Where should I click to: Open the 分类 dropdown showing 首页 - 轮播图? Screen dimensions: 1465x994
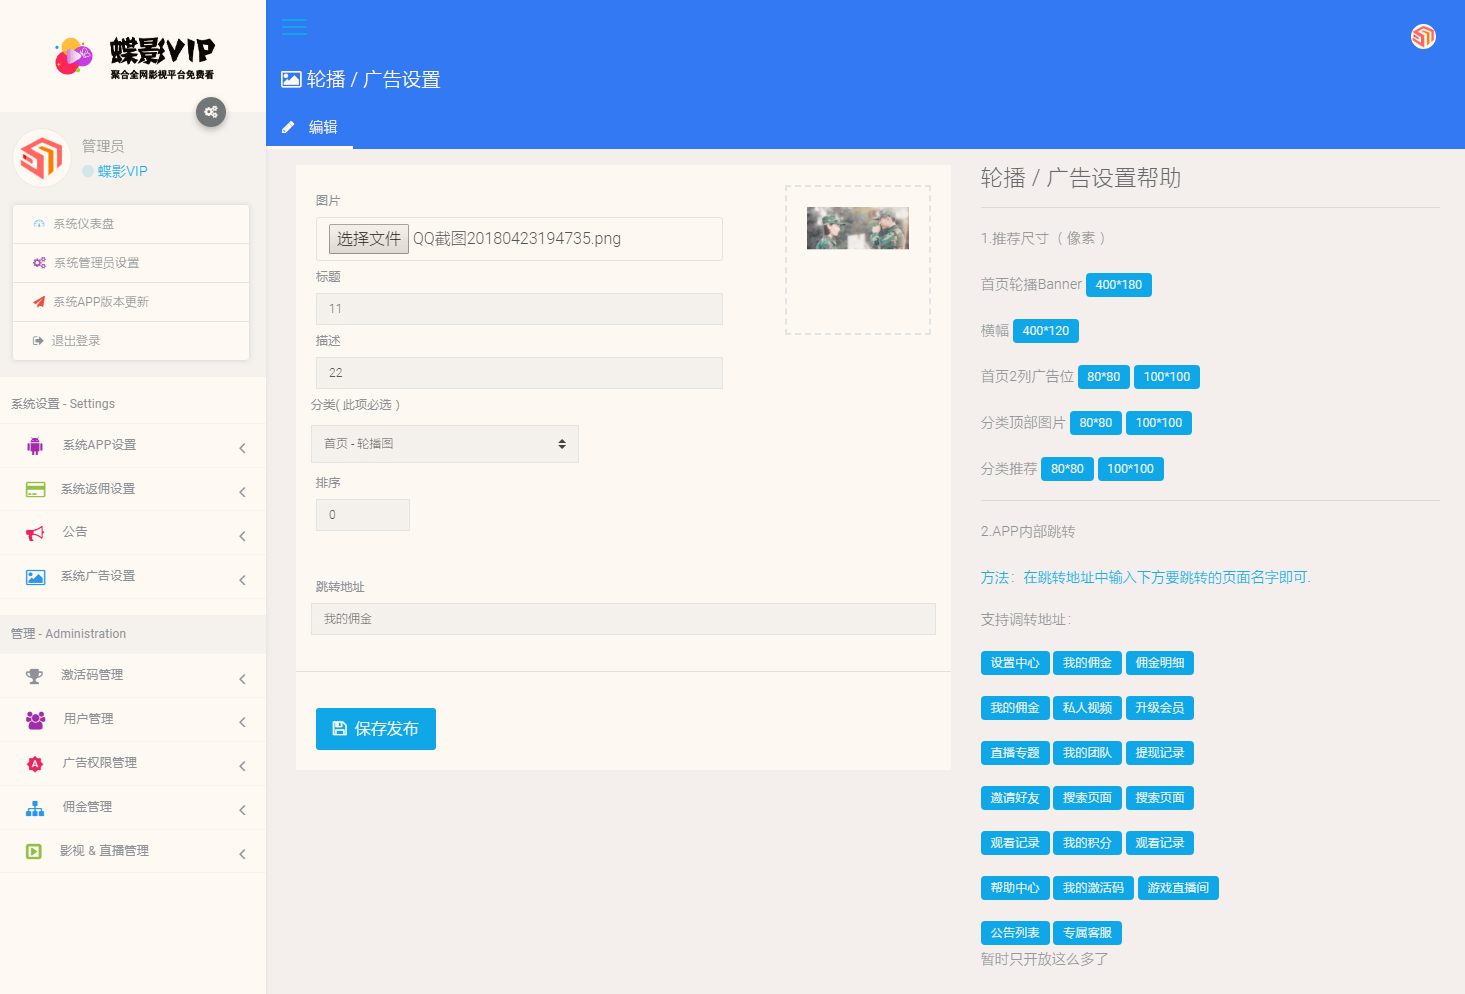(445, 444)
